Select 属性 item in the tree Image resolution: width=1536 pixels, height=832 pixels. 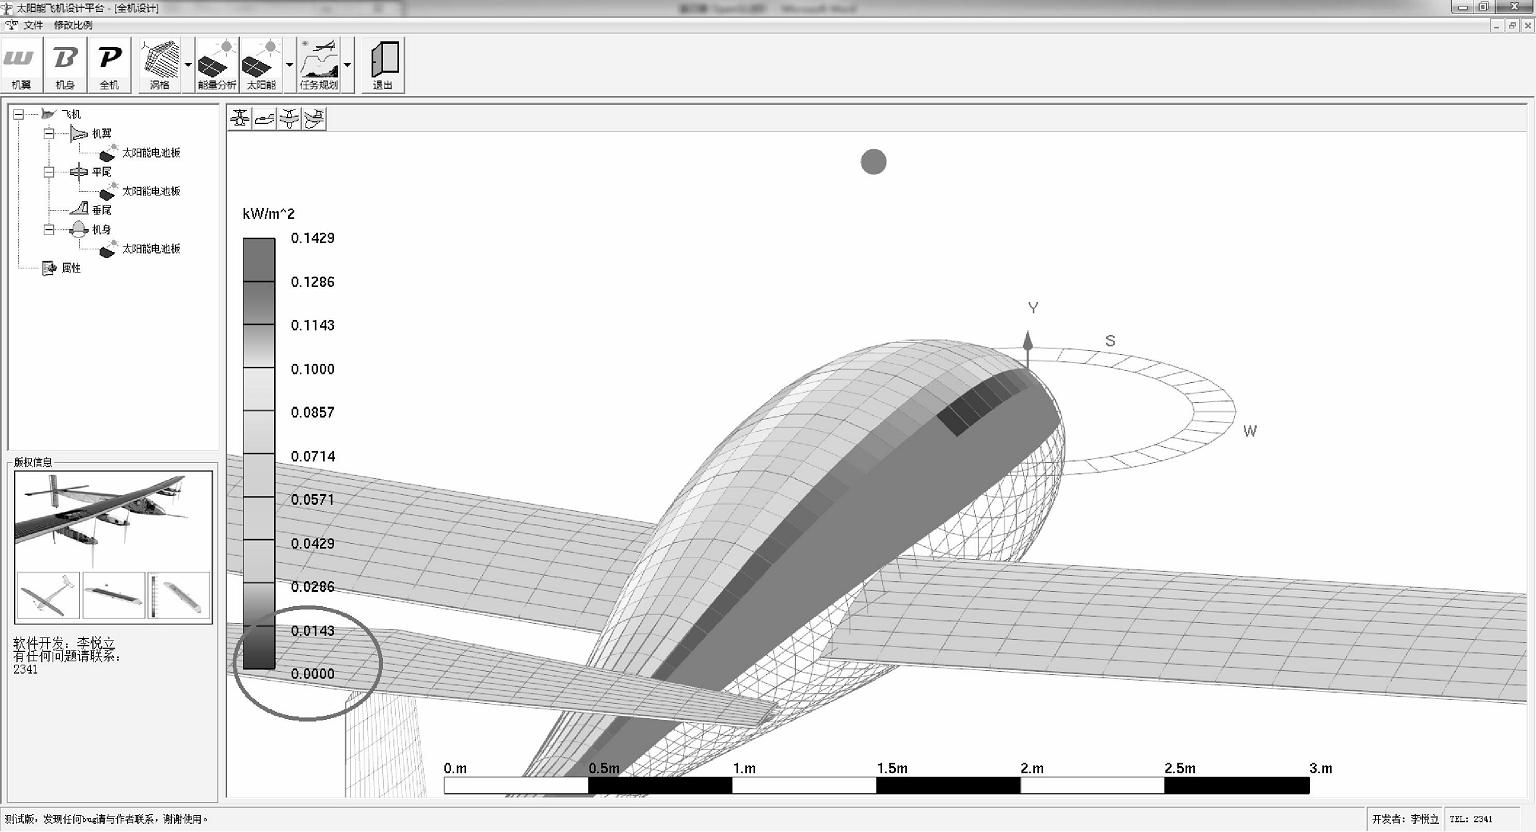[x=71, y=268]
